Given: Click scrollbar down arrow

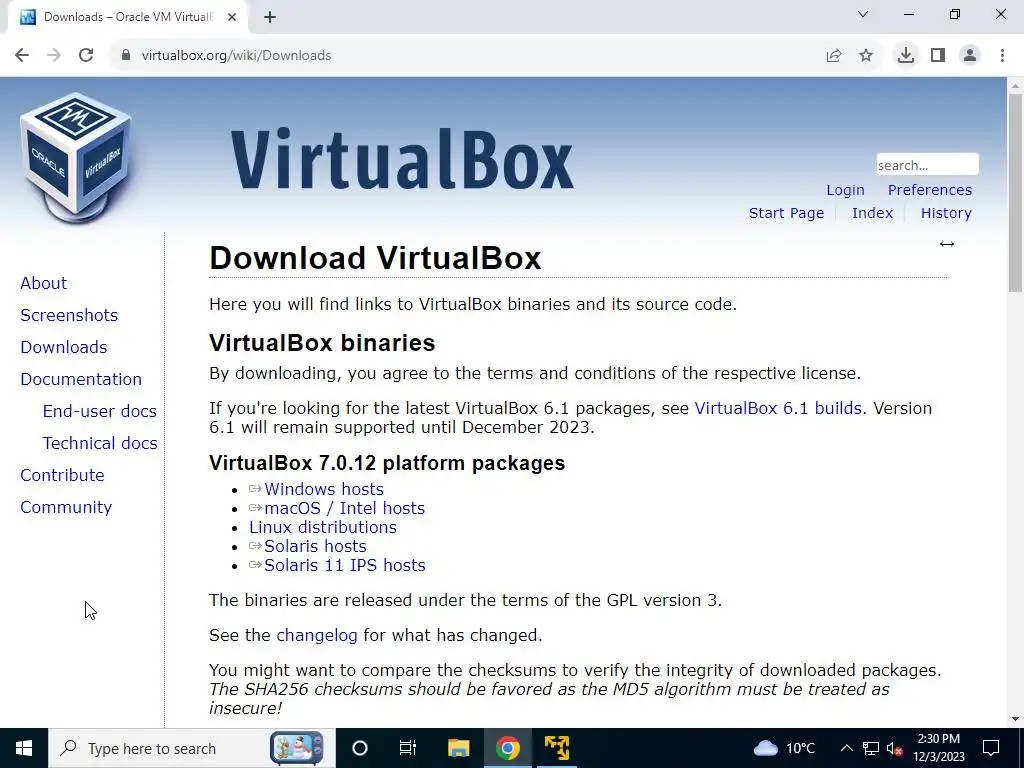Looking at the screenshot, I should pyautogui.click(x=1015, y=720).
